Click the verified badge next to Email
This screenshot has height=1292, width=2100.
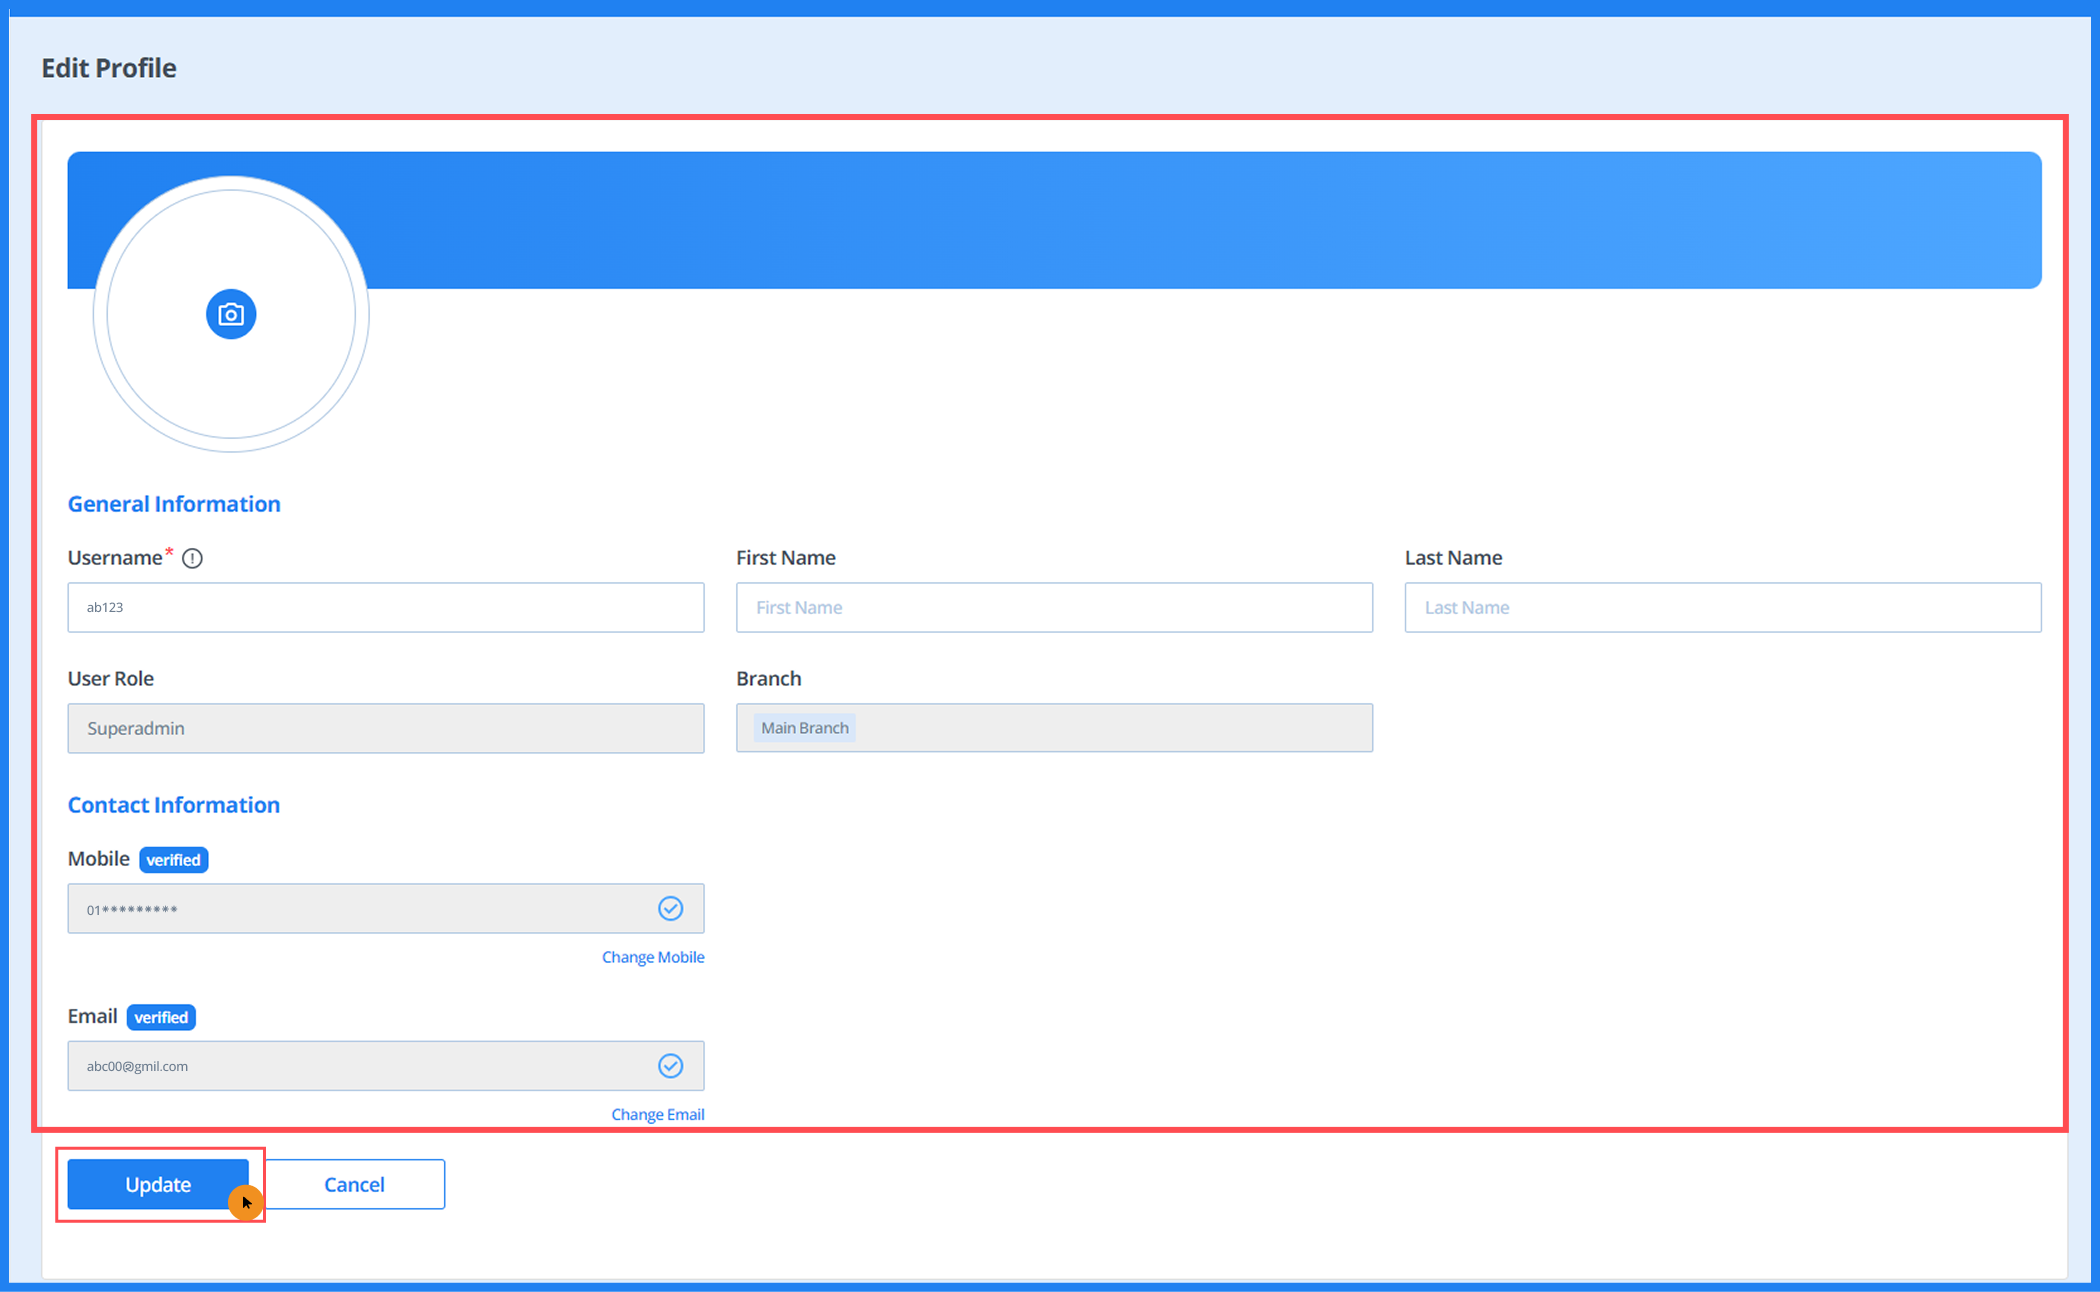(161, 1017)
